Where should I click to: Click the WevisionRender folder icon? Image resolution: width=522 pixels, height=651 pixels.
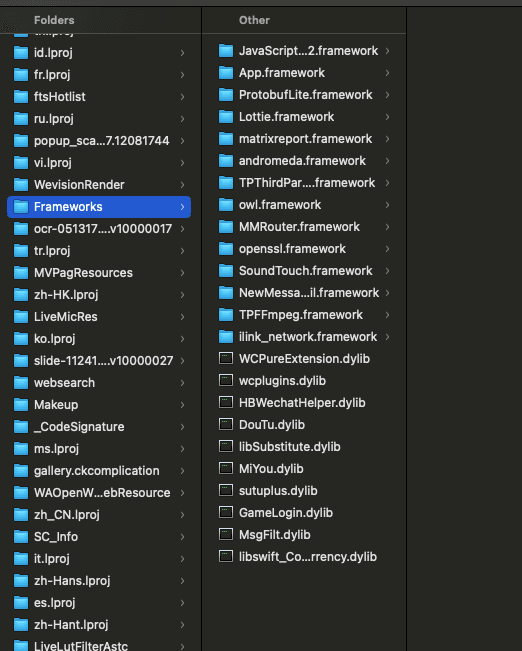[21, 184]
